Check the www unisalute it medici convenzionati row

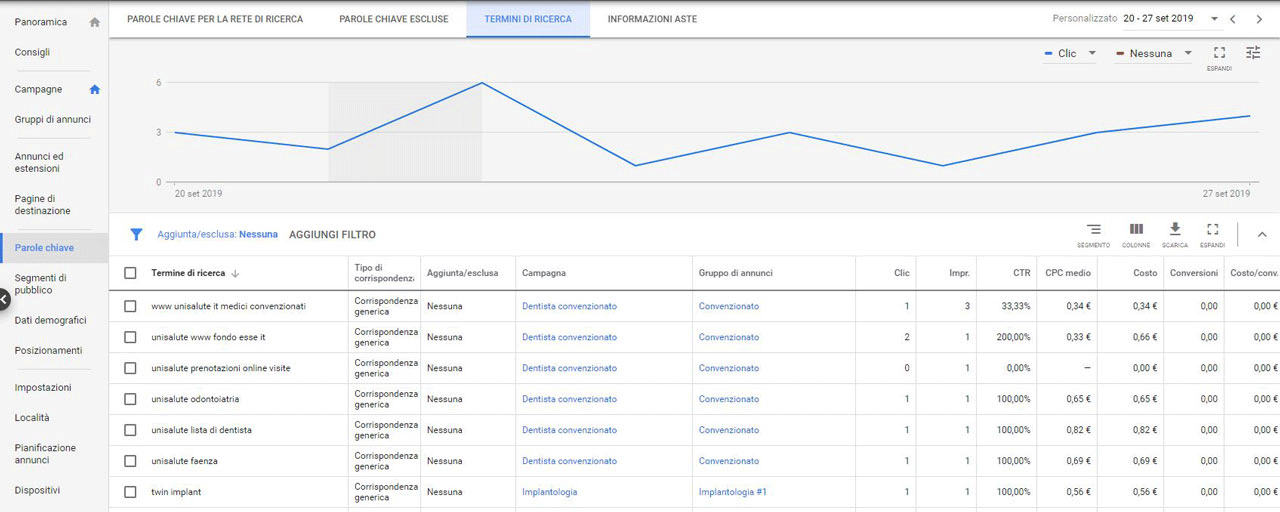[x=130, y=306]
